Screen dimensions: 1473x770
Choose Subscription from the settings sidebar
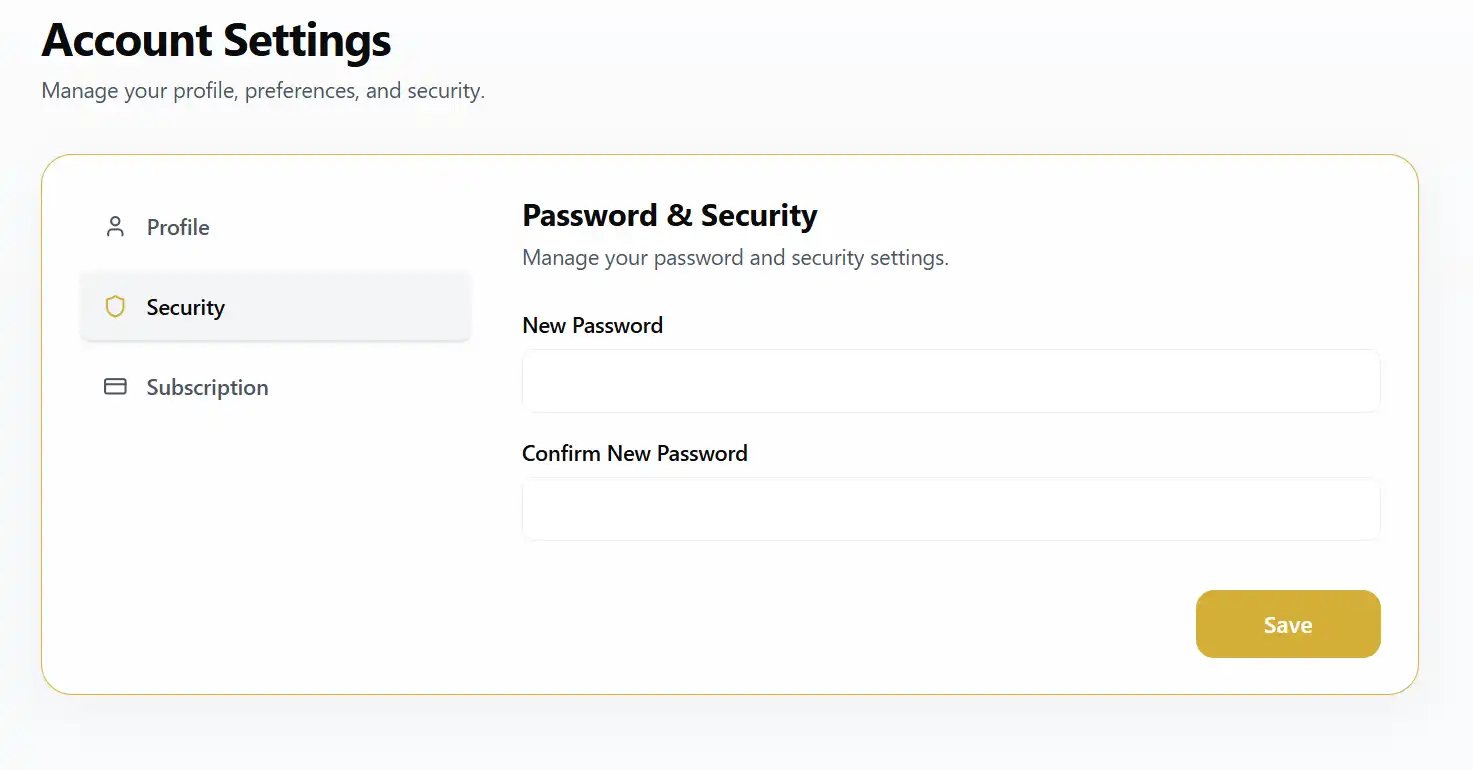(207, 387)
